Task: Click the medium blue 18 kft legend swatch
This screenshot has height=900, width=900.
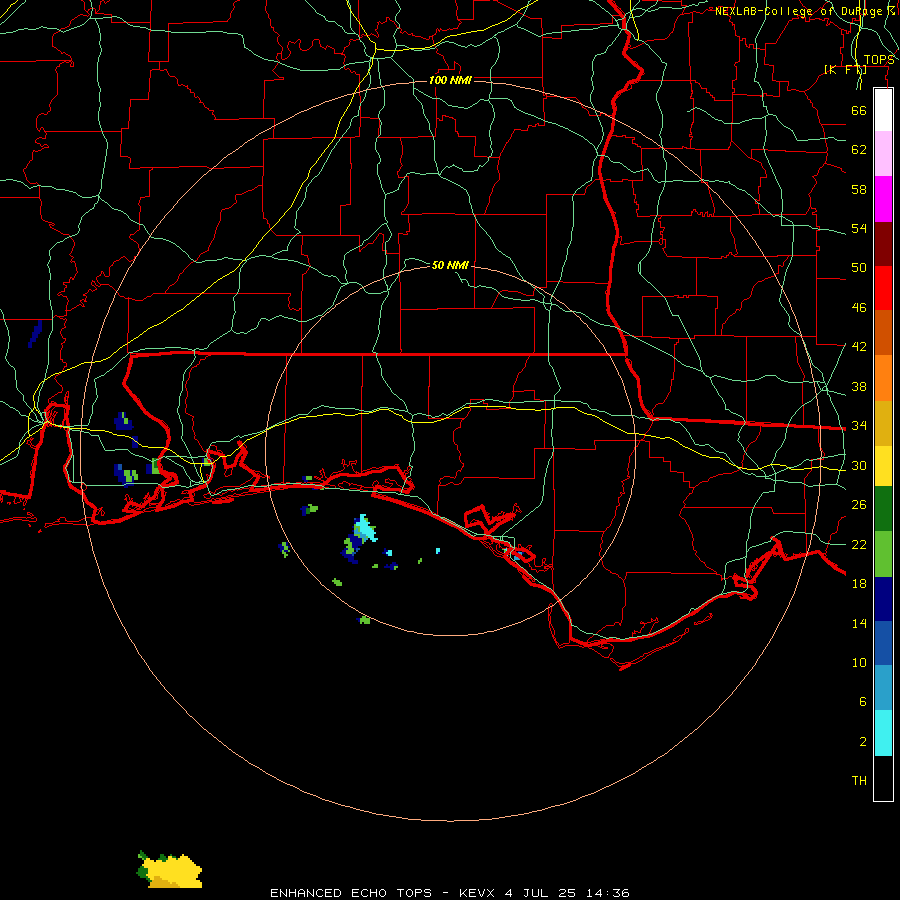Action: 883,643
